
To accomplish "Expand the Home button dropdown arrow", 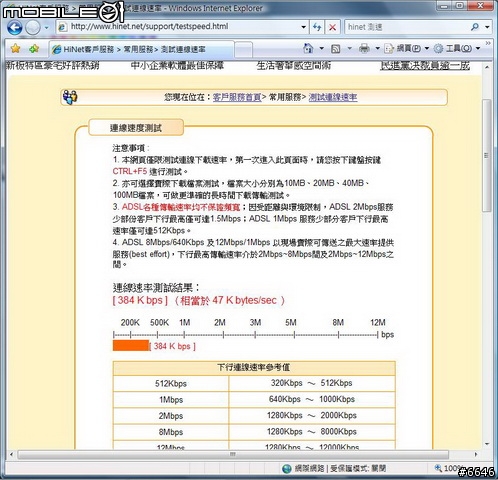I will (322, 49).
